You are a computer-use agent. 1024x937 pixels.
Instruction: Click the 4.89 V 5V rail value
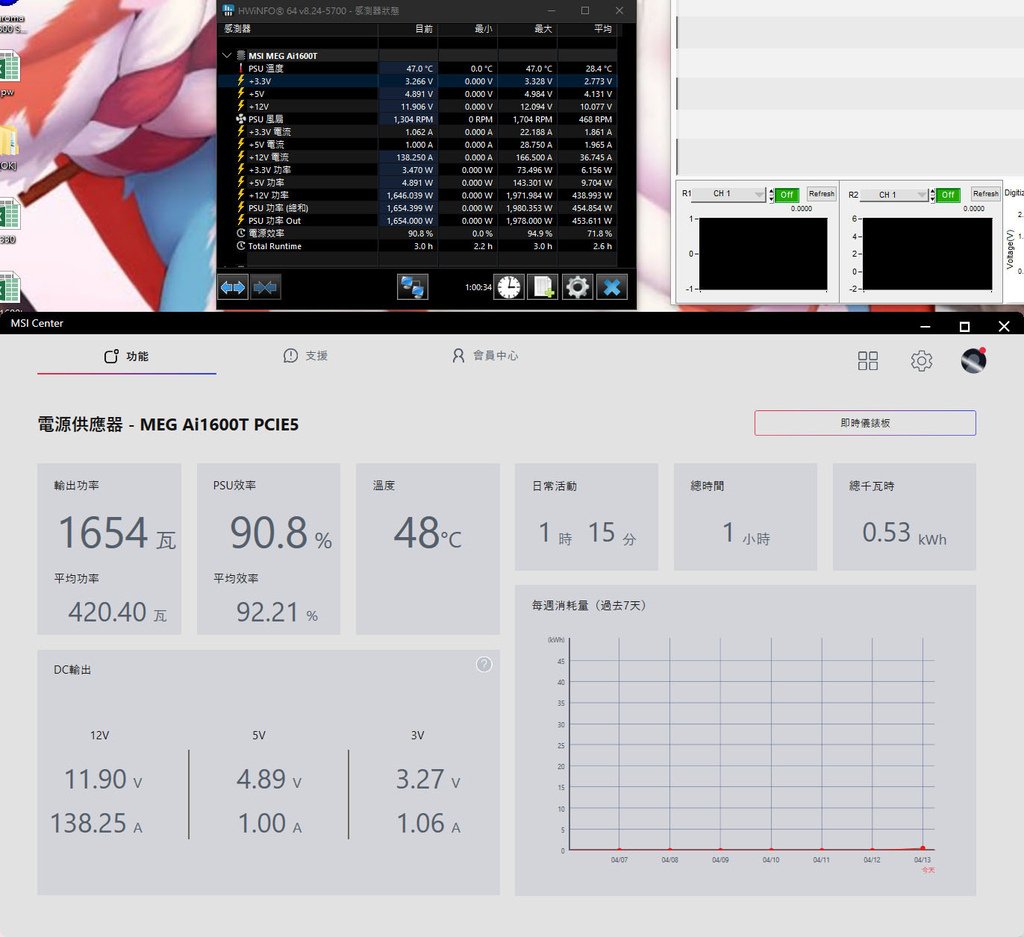(269, 779)
